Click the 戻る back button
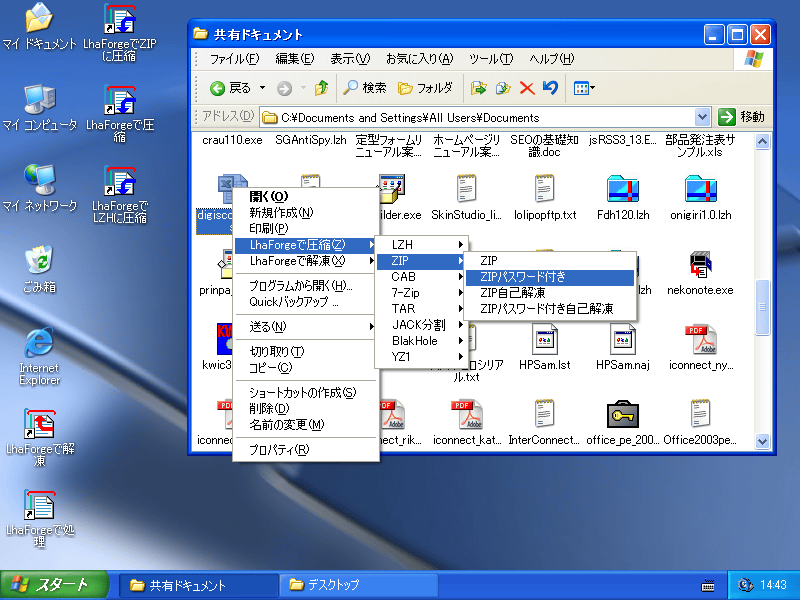This screenshot has width=800, height=600. [x=231, y=88]
